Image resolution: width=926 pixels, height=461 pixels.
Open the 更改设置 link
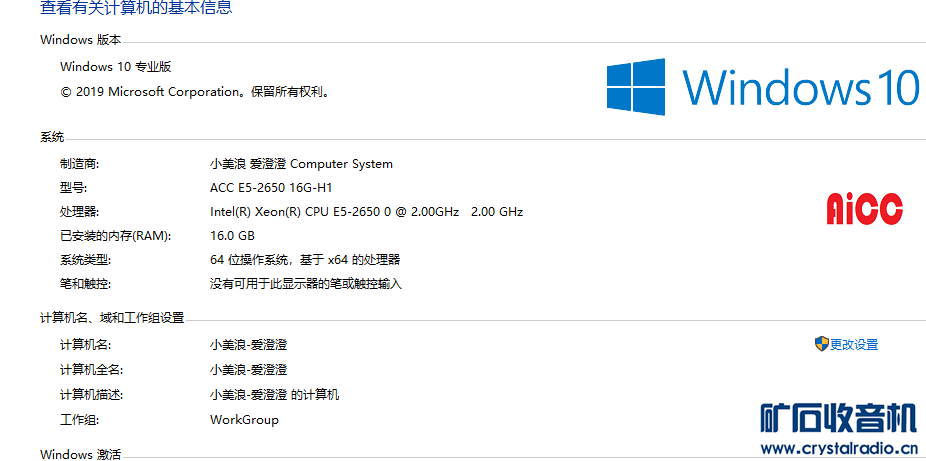click(854, 345)
